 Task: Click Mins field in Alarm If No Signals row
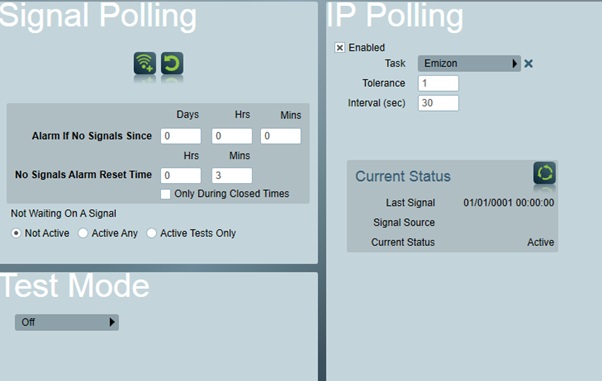click(x=281, y=136)
